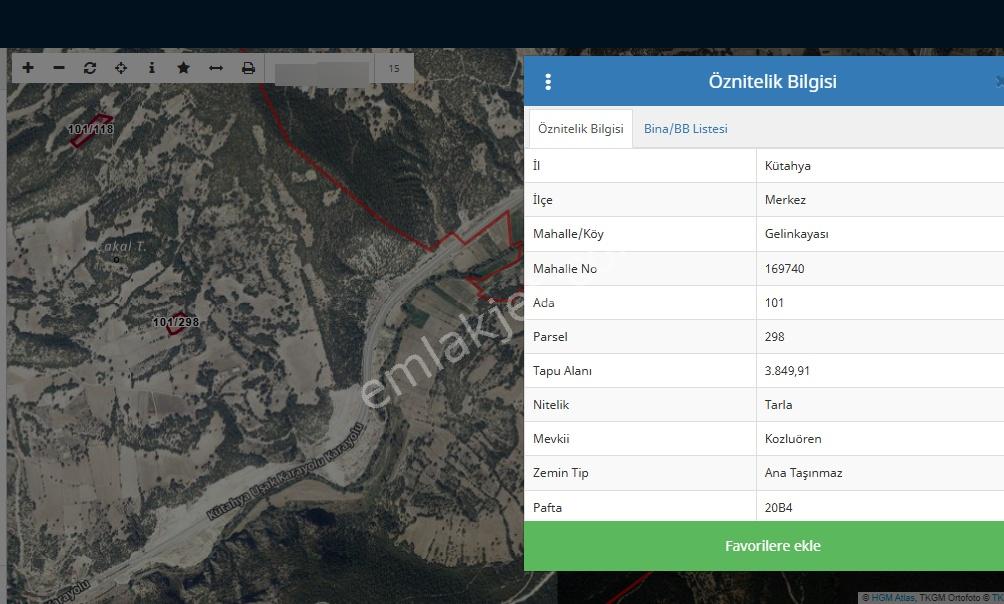The height and width of the screenshot is (604, 1004).
Task: Click the Kütahya value in İl row
Action: (788, 166)
